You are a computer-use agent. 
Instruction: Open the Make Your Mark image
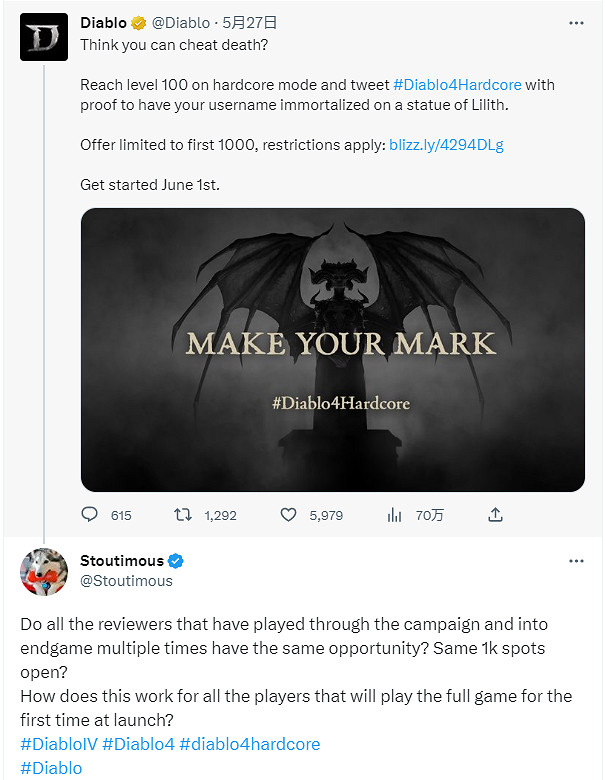[x=332, y=349]
